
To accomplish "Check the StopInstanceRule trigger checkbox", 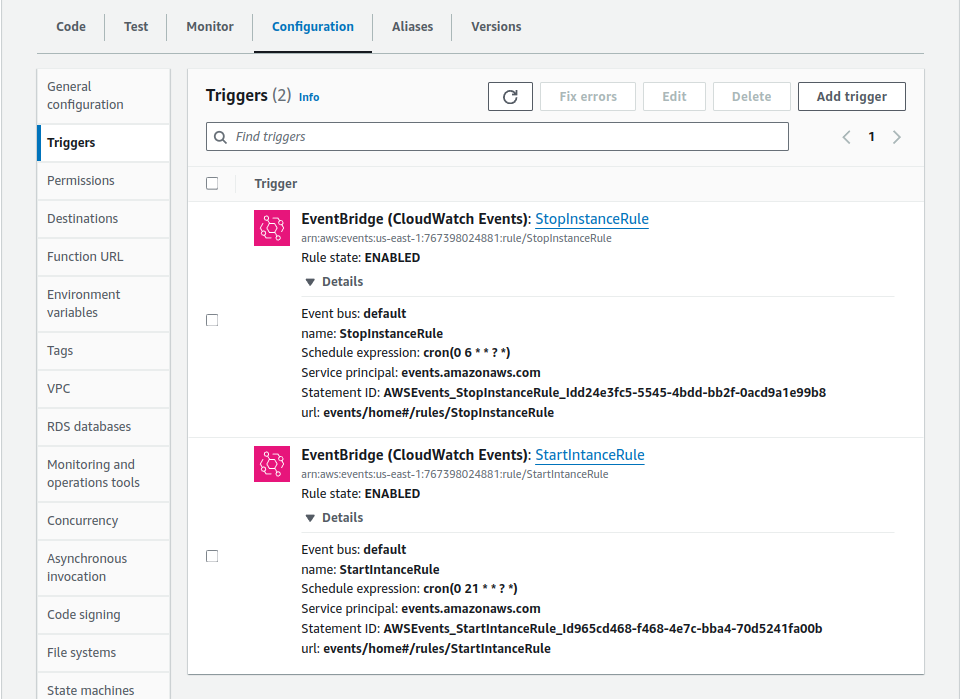I will tap(212, 319).
